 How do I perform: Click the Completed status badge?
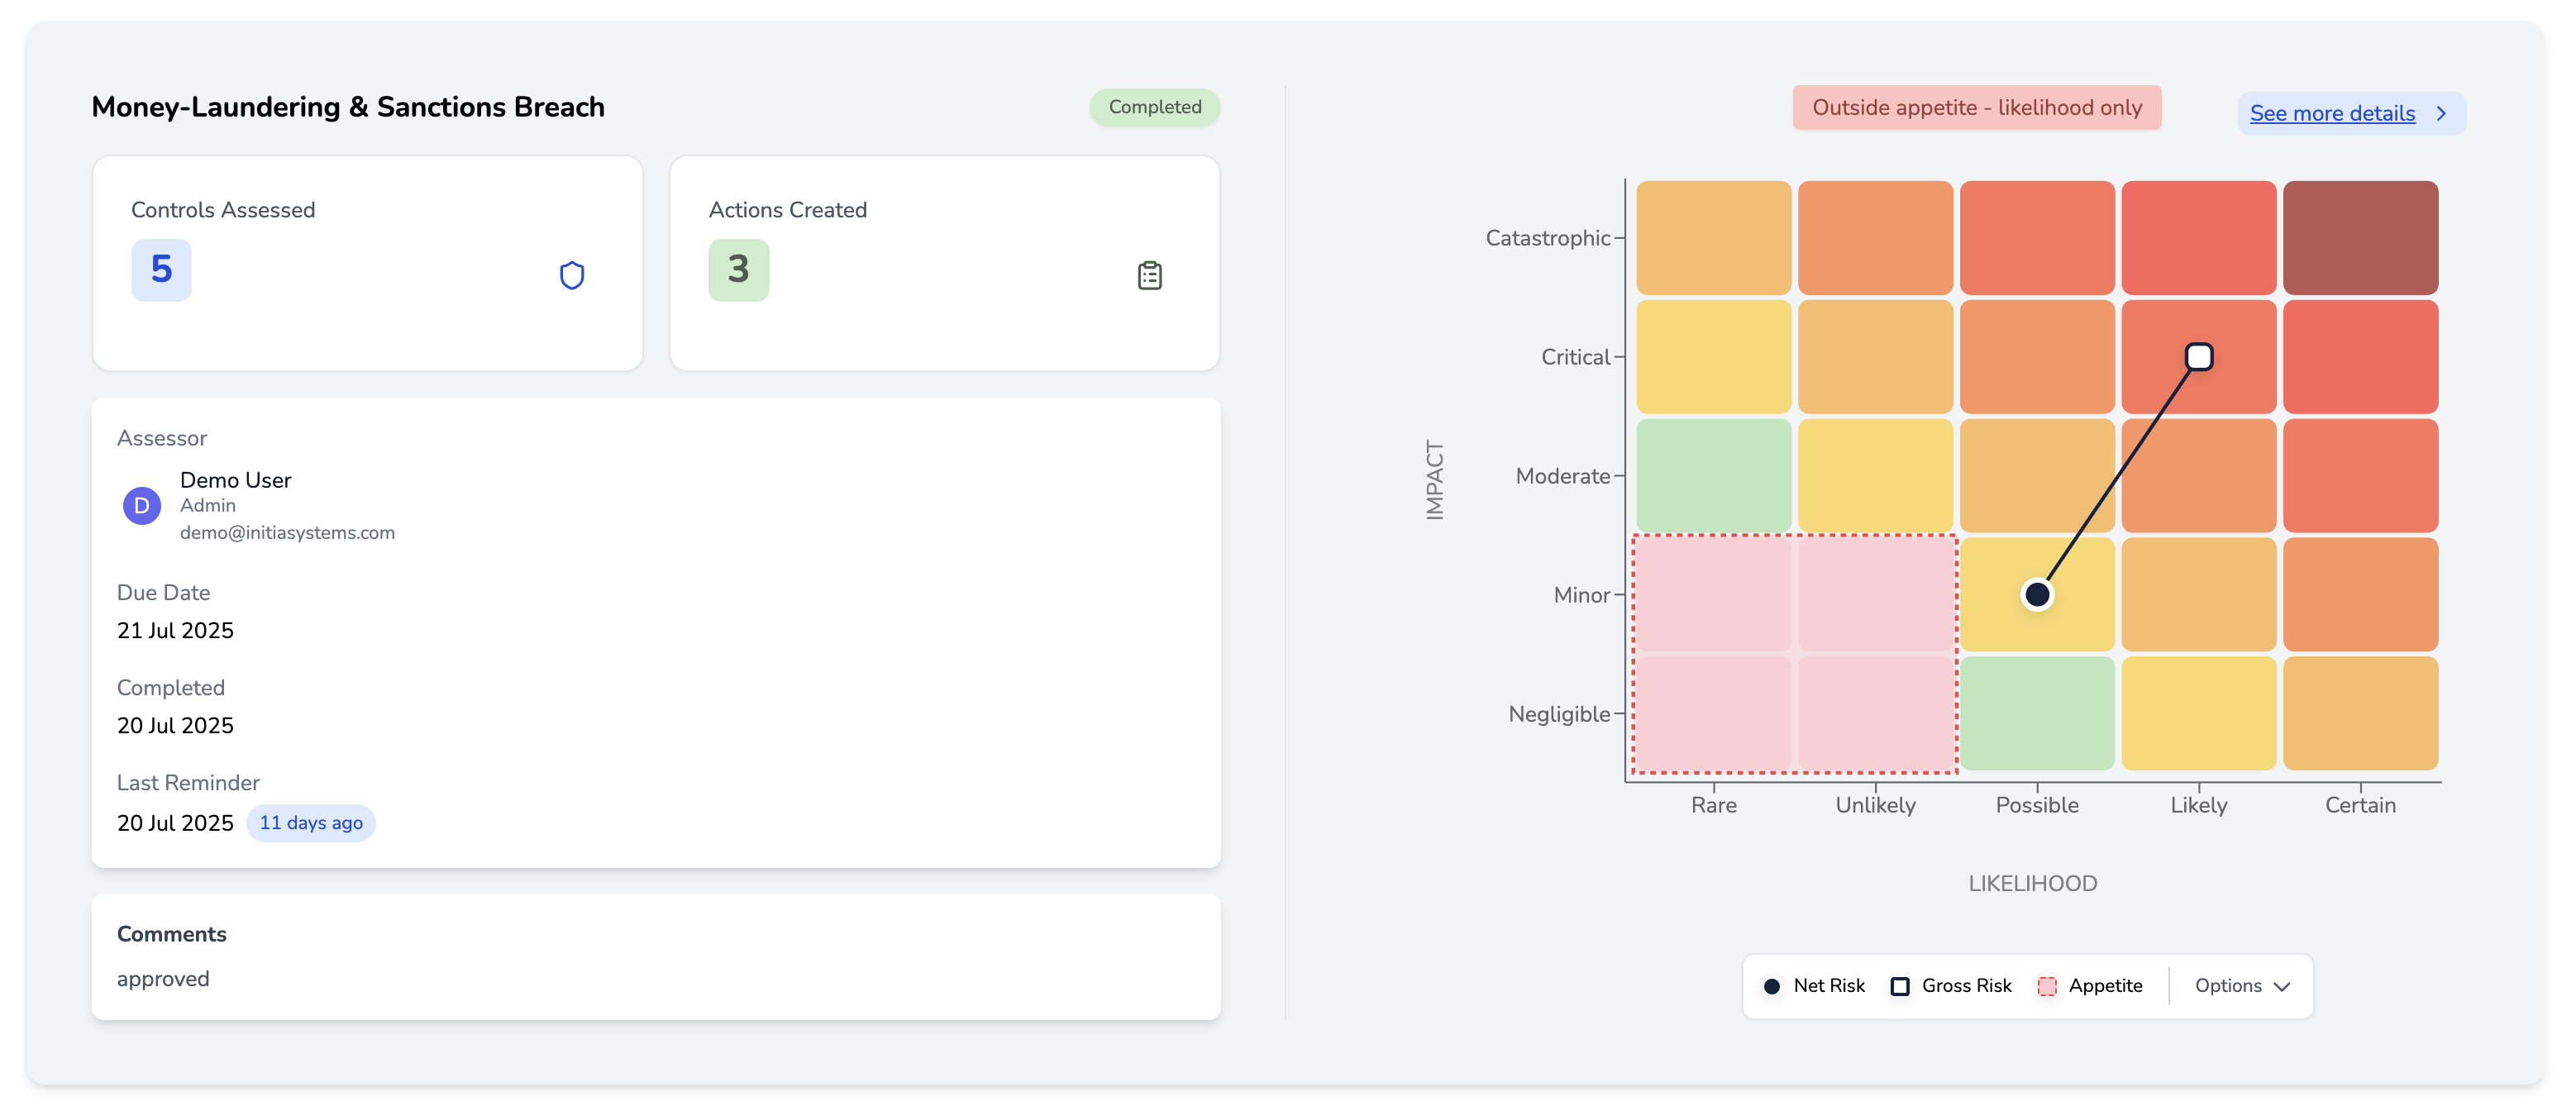(1154, 107)
